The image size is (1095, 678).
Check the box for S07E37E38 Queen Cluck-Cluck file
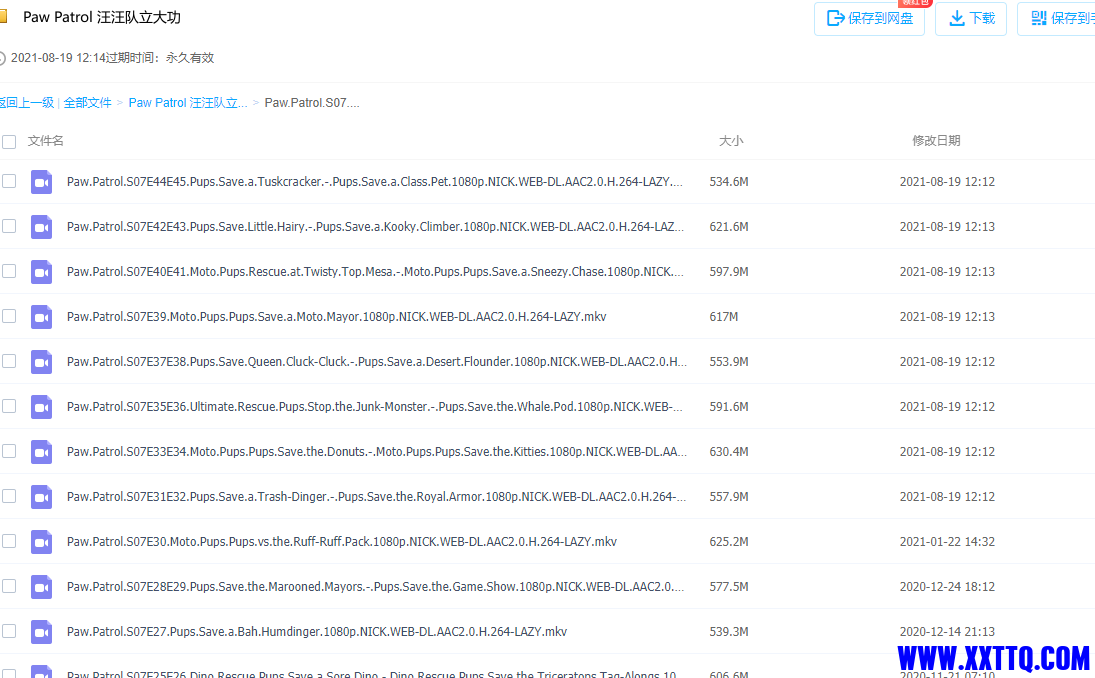[x=9, y=361]
